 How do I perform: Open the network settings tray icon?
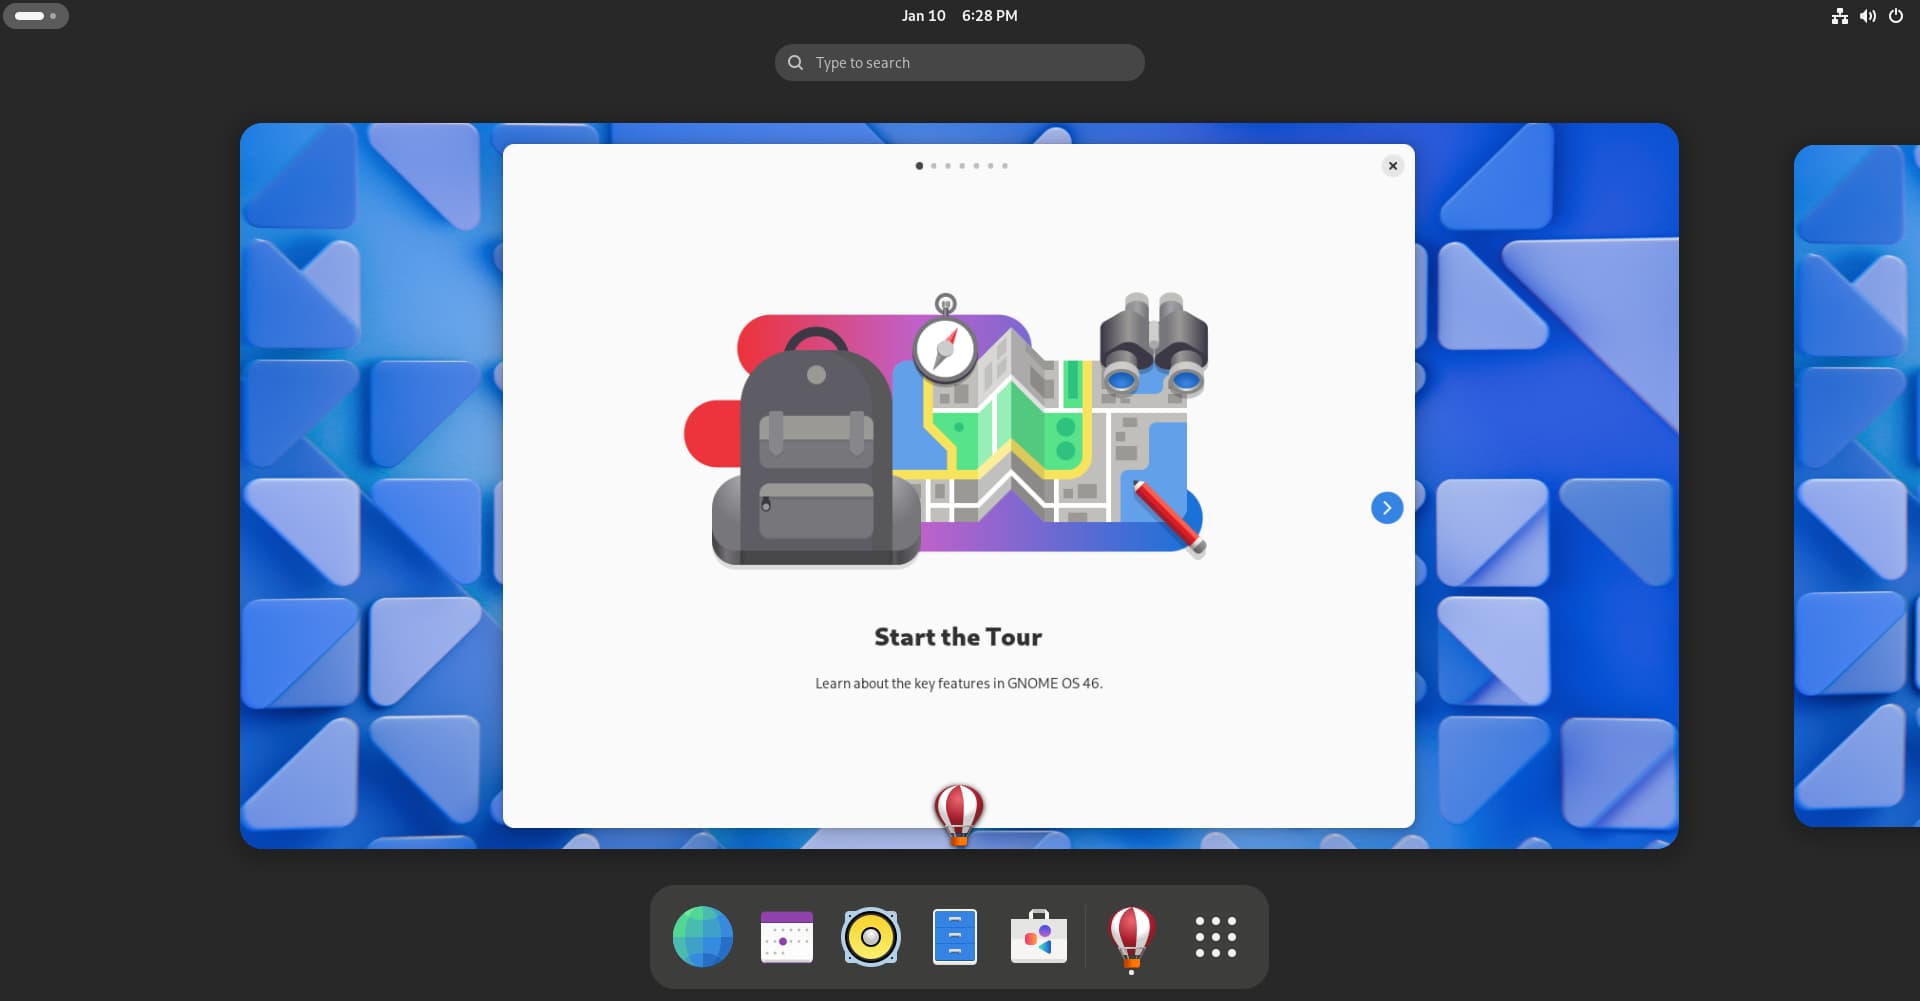[x=1840, y=15]
